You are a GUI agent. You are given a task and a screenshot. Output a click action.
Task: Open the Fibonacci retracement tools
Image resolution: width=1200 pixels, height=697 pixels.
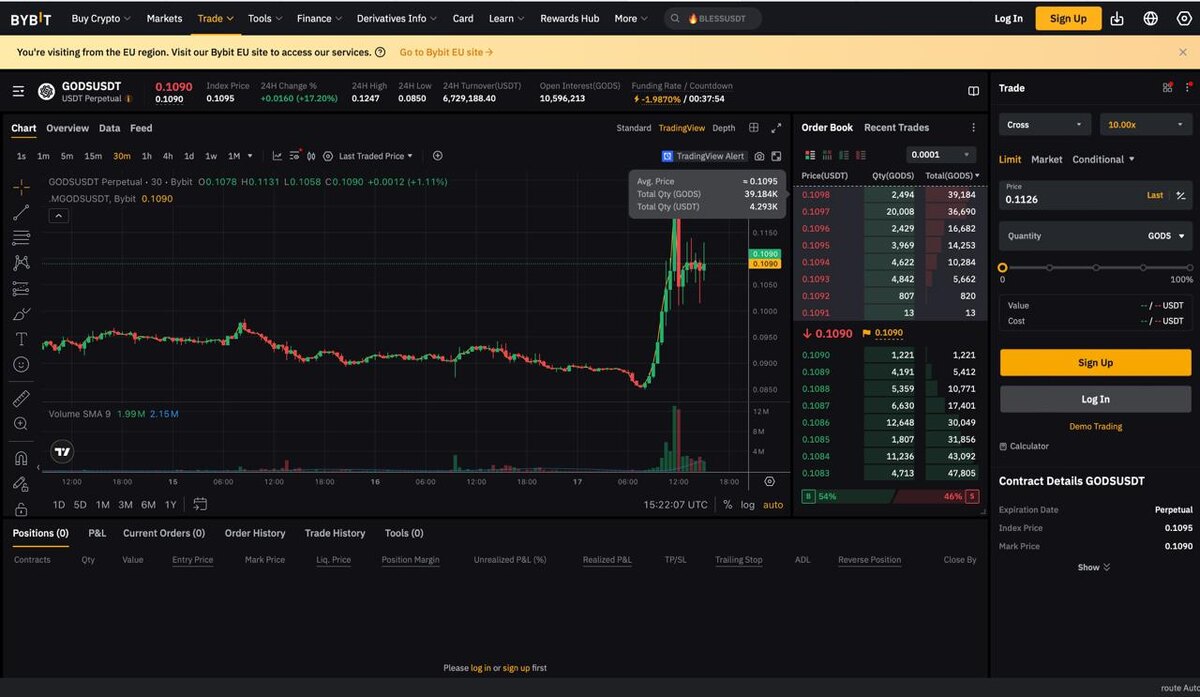coord(21,238)
